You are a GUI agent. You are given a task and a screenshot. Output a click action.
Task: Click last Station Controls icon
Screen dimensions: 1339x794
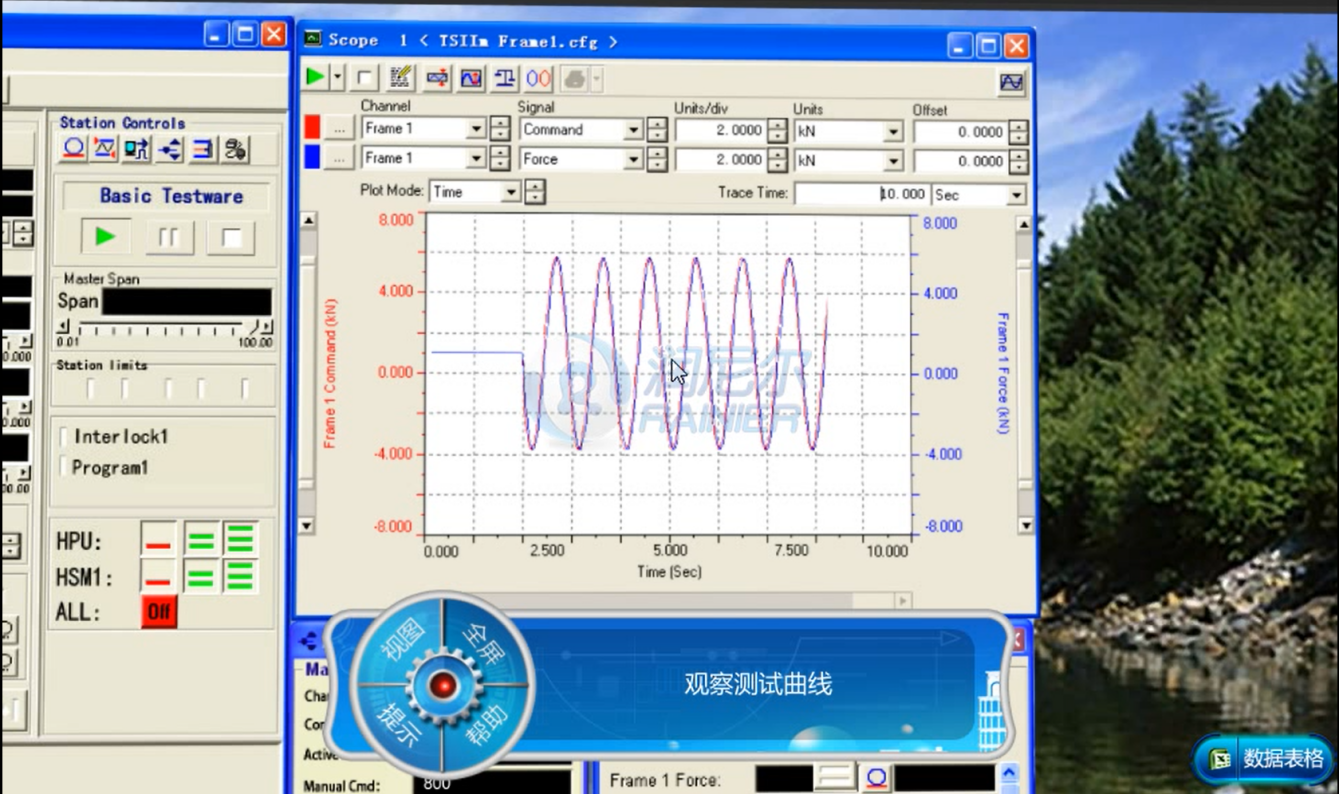236,149
